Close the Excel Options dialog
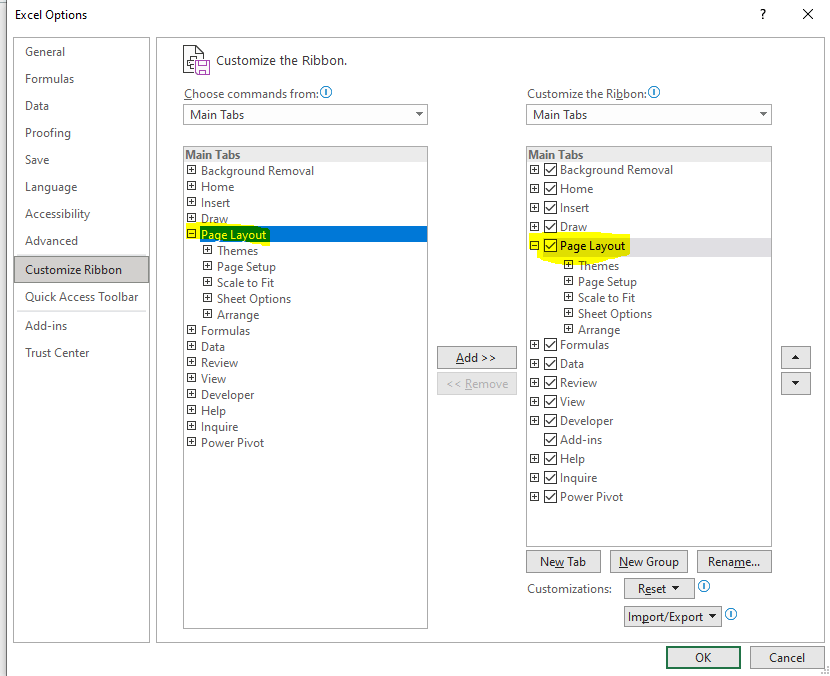Screen dimensions: 830x676 pos(808,14)
